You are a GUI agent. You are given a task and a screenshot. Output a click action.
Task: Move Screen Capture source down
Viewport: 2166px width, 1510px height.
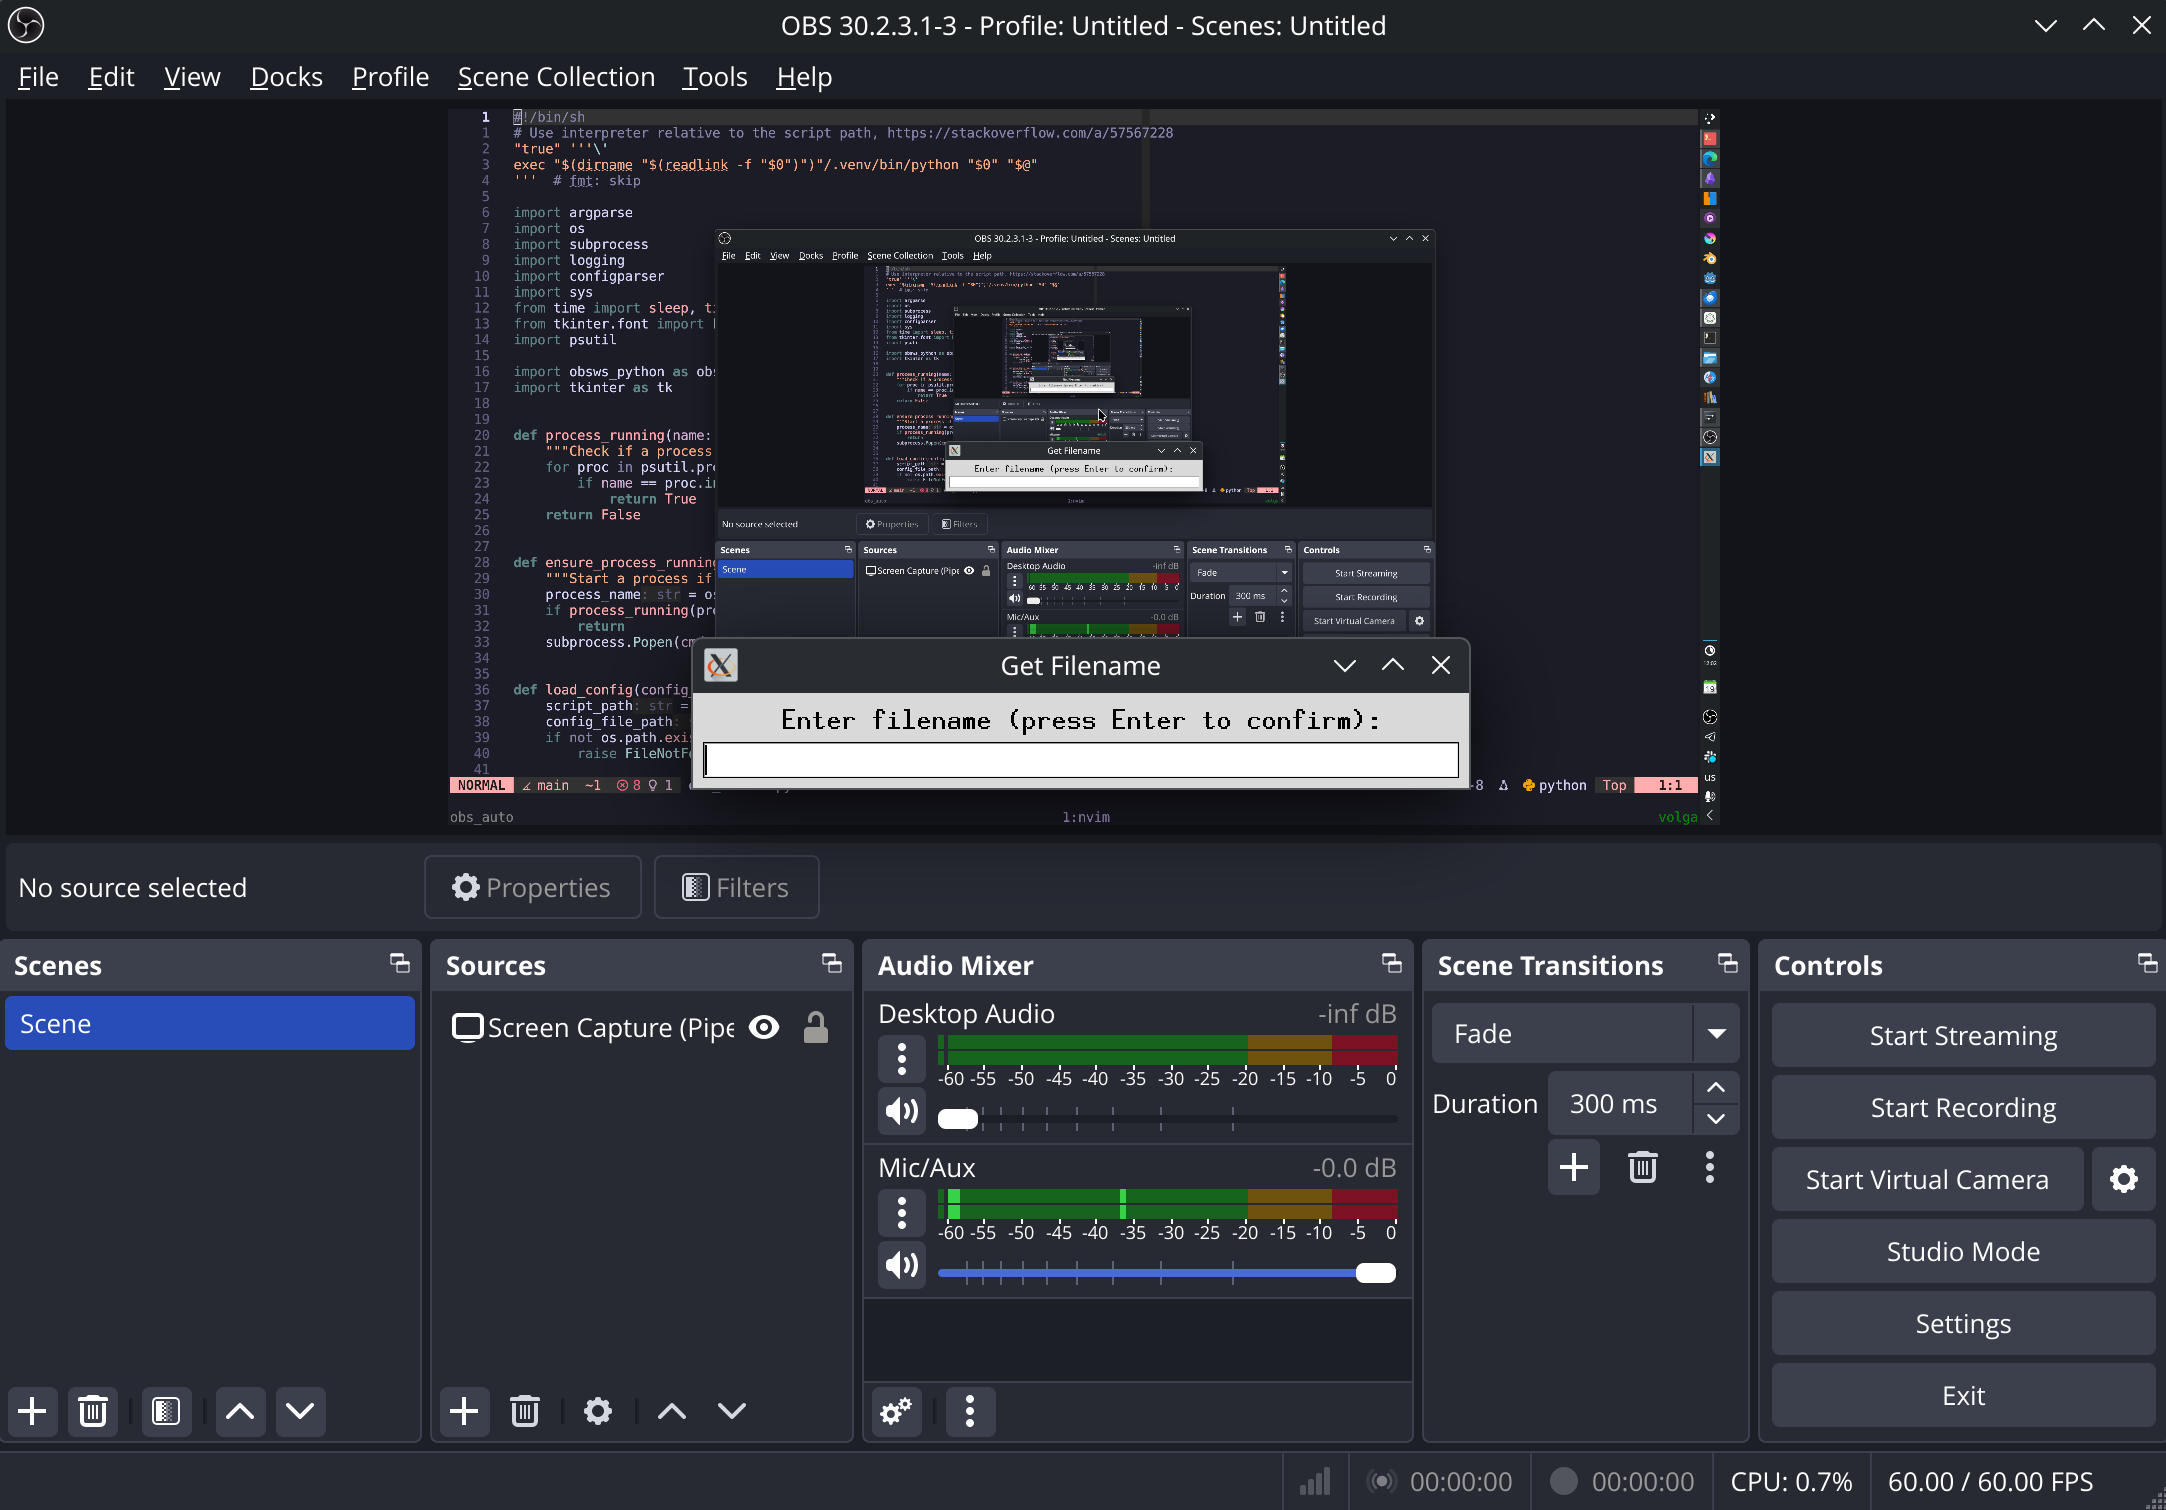pos(731,1411)
